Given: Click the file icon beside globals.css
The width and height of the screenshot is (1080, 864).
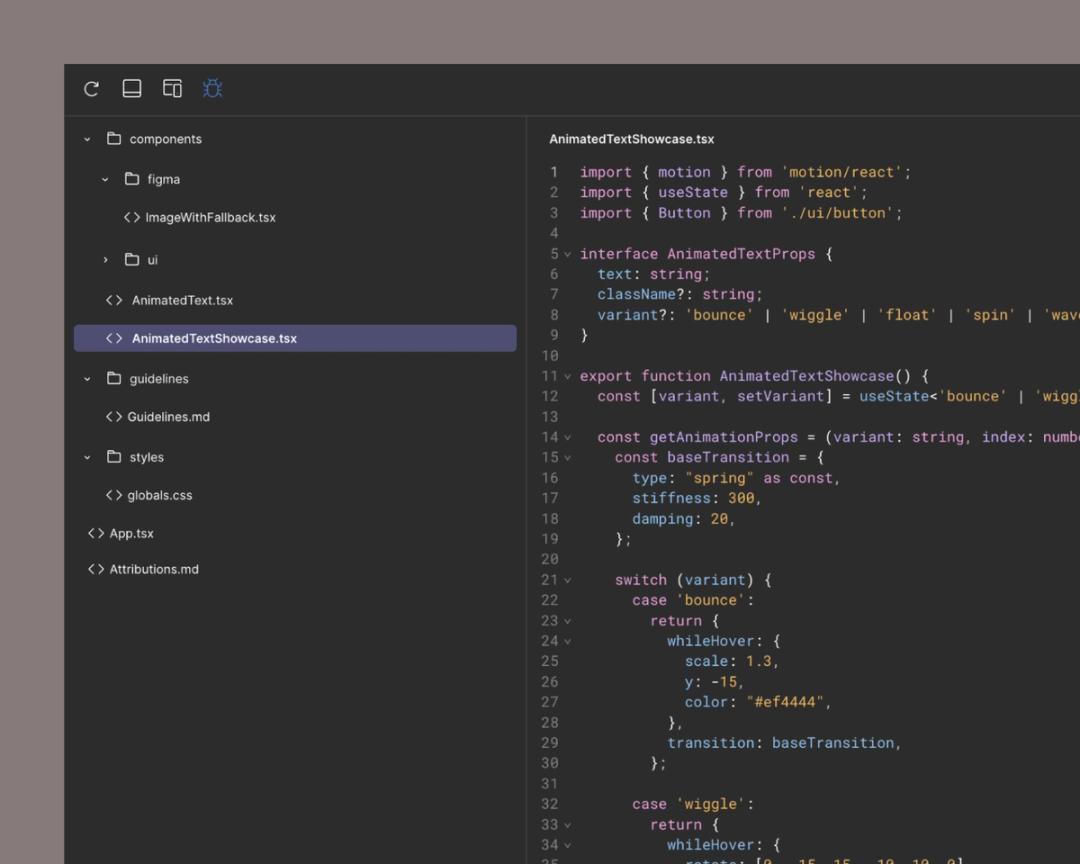Looking at the screenshot, I should pyautogui.click(x=113, y=495).
